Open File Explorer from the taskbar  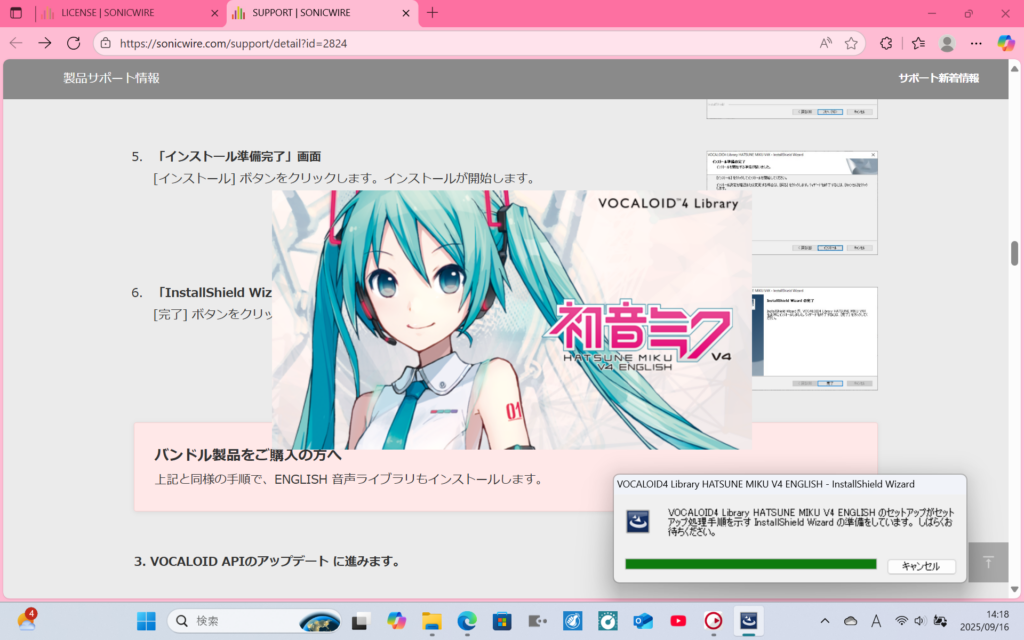coord(431,621)
